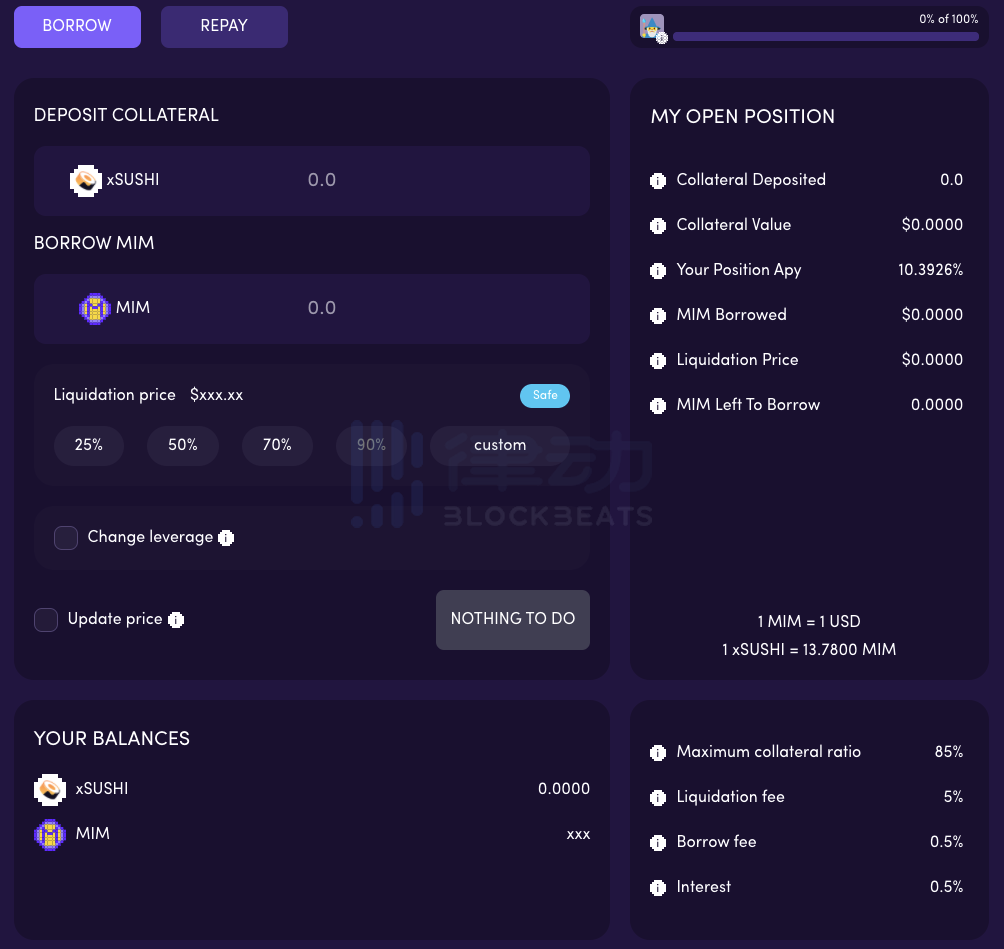Open info icon for MIM Borrowed
The image size is (1004, 949).
coord(658,316)
